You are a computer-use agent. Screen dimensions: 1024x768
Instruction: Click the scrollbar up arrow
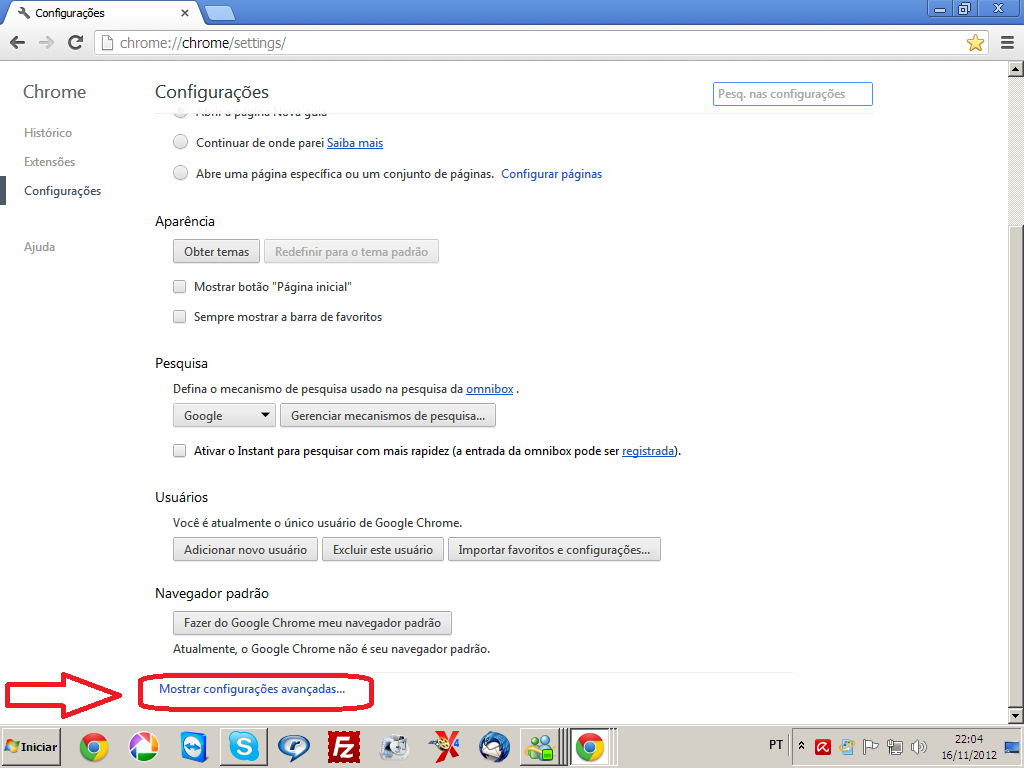[x=1016, y=69]
